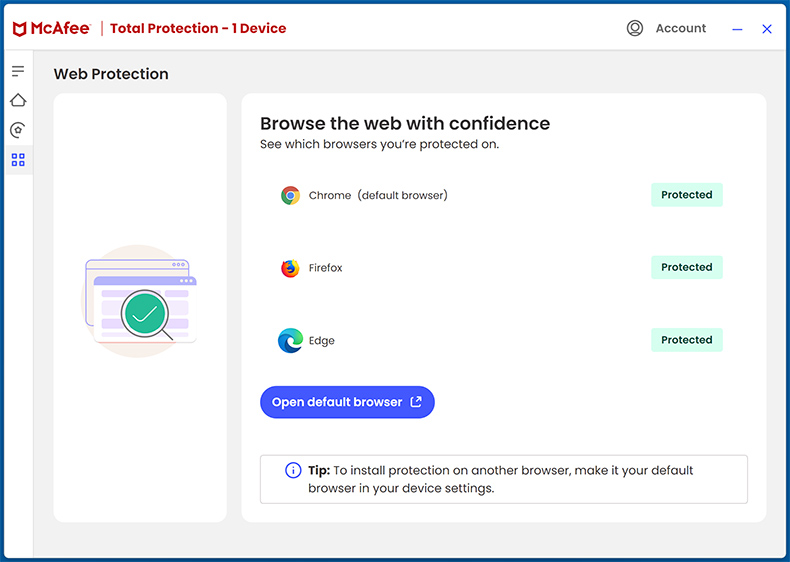
Task: Select the 'Firefox' label
Action: [325, 268]
